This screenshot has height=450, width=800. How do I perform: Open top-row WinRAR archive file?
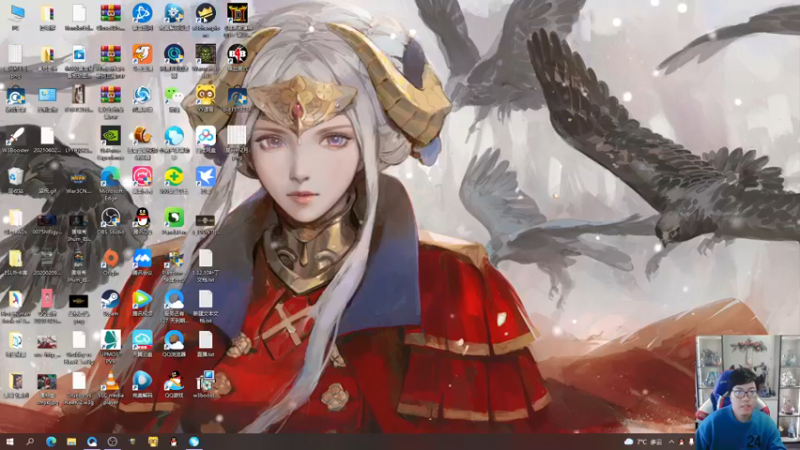click(111, 14)
